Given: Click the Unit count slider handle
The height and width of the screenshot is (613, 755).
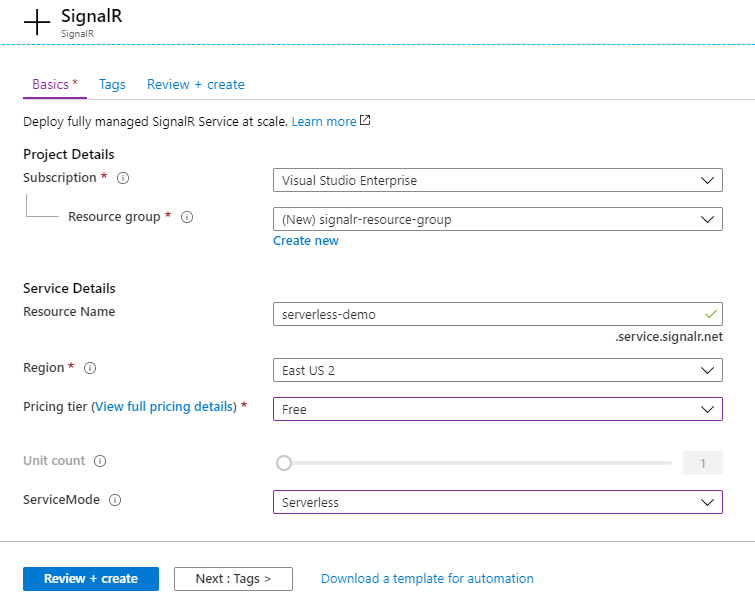Looking at the screenshot, I should pos(284,463).
